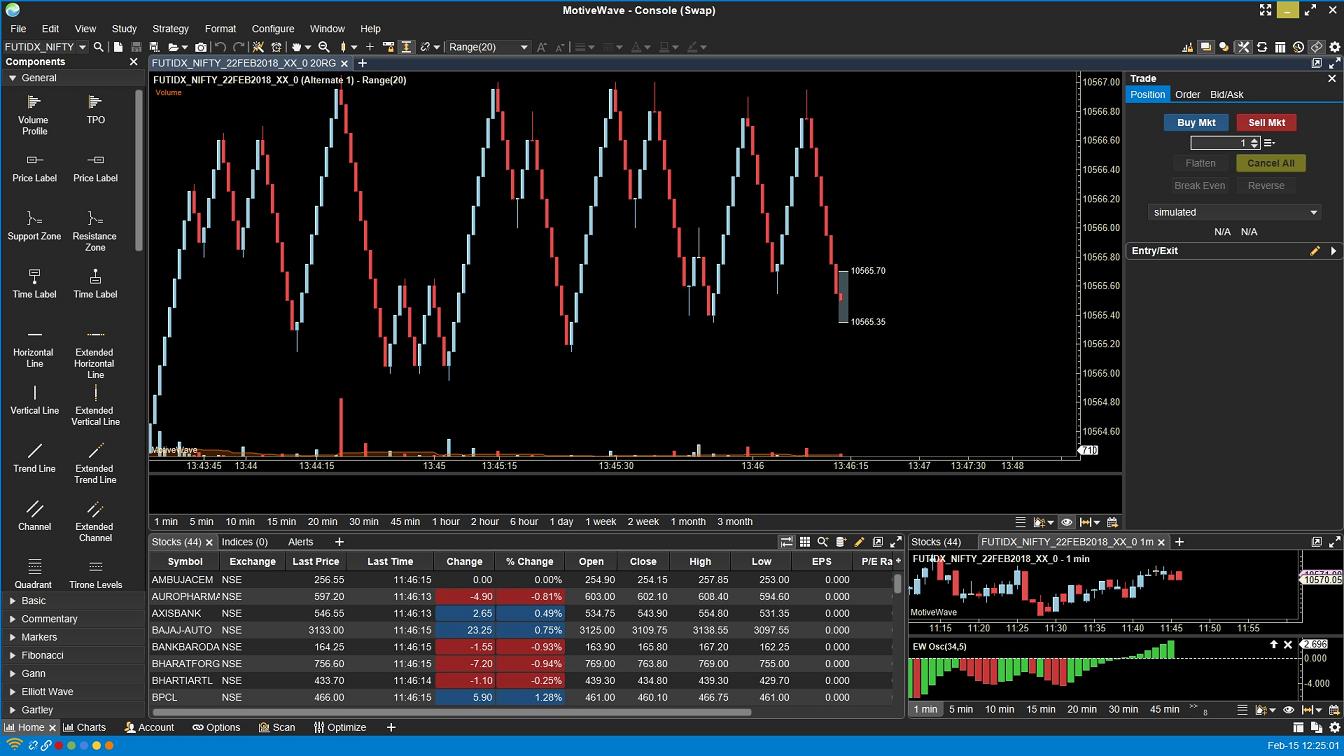
Task: Click the new document toolbar icon
Action: click(117, 47)
